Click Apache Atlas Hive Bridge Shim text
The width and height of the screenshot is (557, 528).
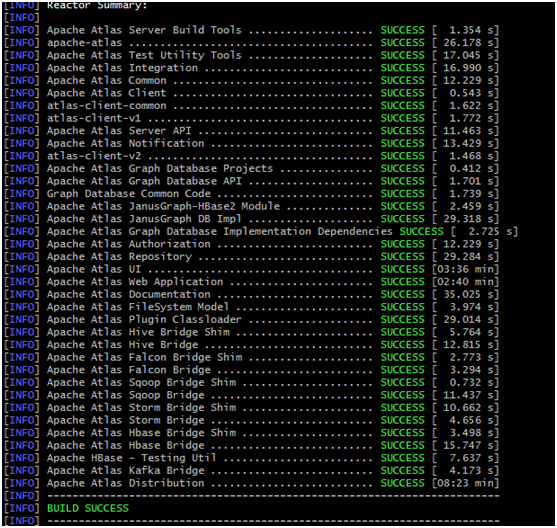point(138,332)
